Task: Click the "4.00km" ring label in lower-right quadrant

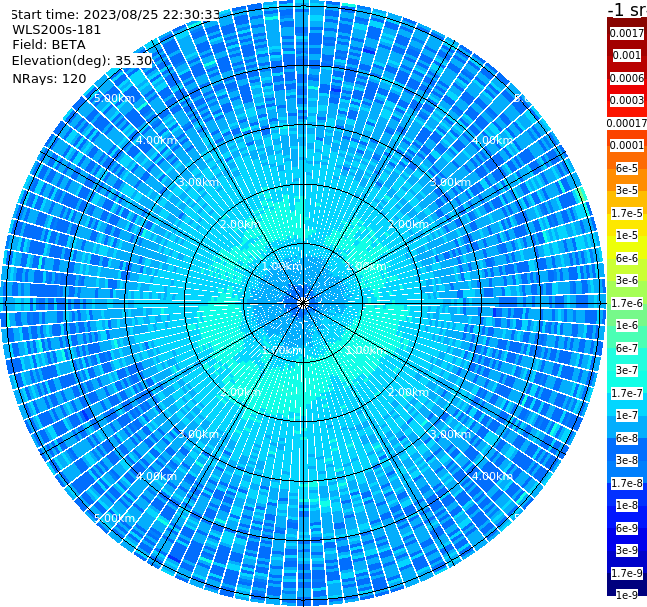Action: click(492, 476)
